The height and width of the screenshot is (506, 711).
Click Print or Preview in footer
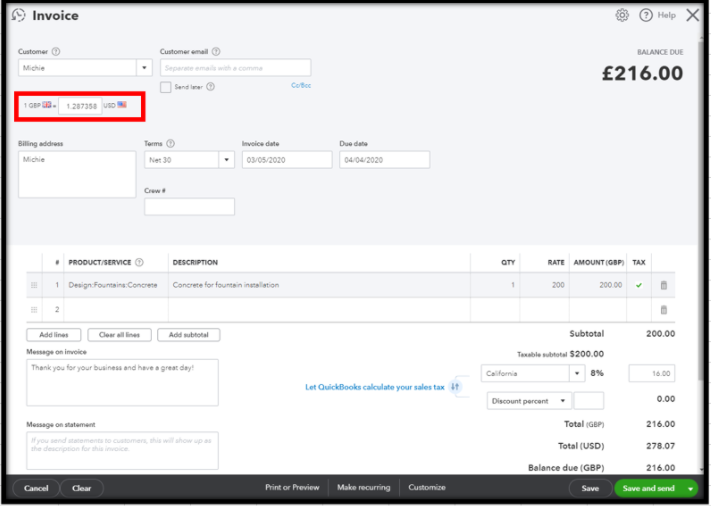pos(292,488)
